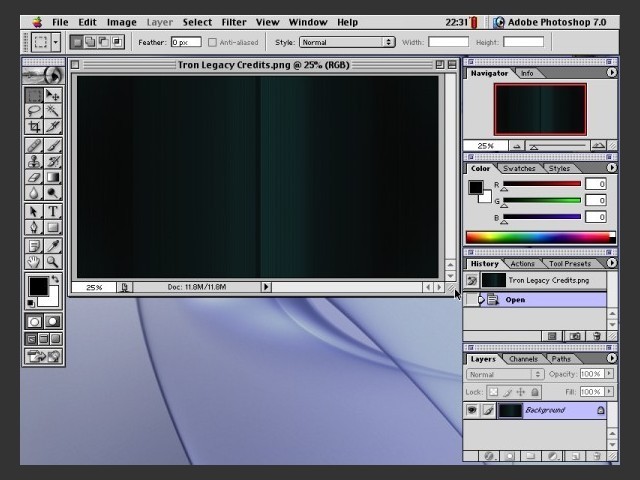This screenshot has height=480, width=640.
Task: Select the Pen tool
Action: 34,227
